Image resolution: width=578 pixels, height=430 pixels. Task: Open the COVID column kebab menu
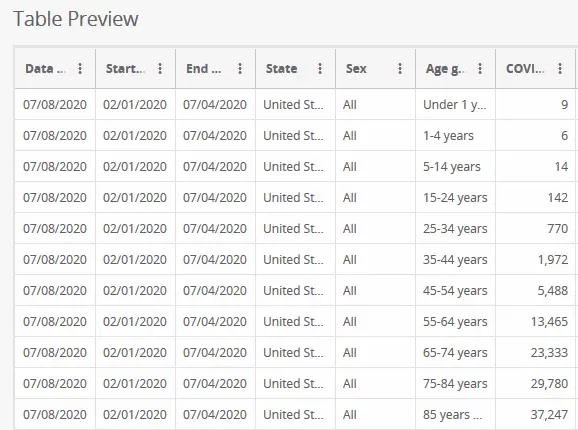560,69
